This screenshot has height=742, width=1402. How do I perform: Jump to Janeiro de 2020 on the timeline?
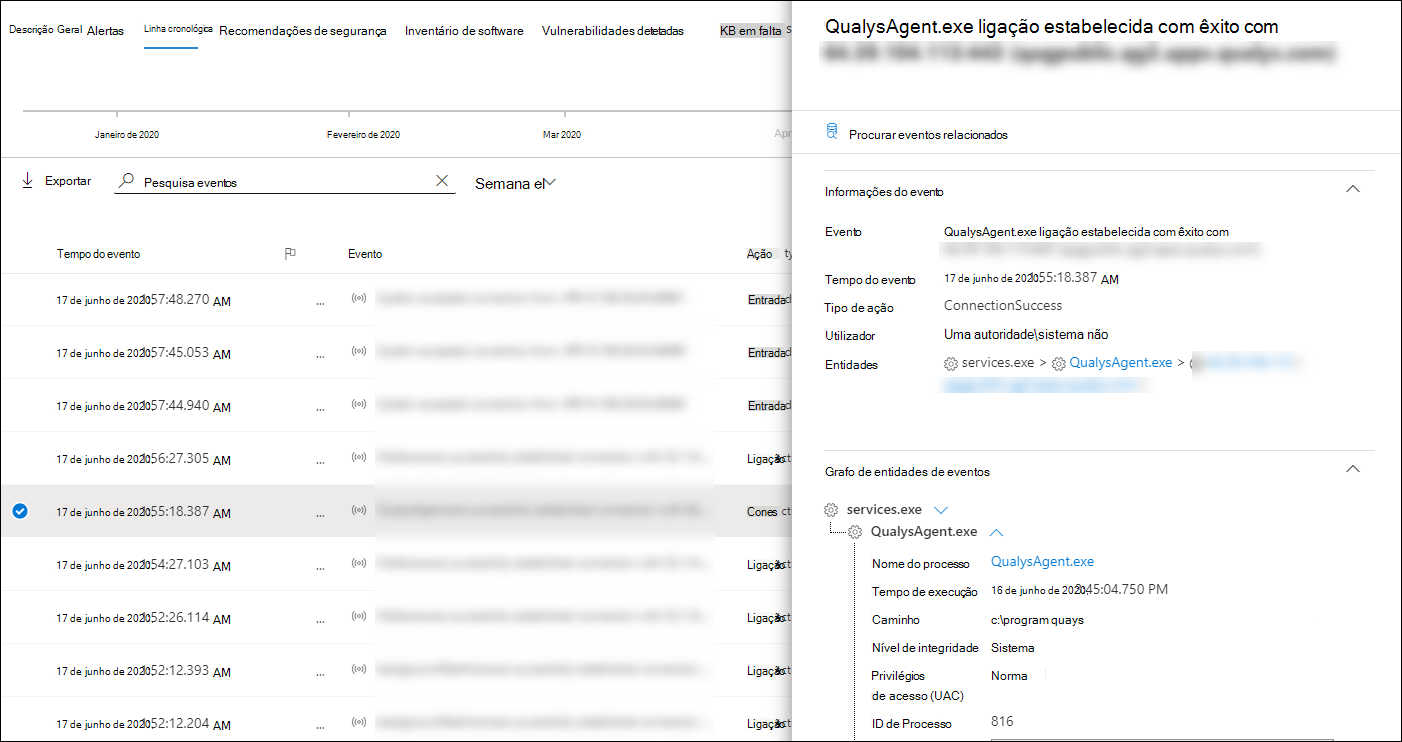pos(127,134)
